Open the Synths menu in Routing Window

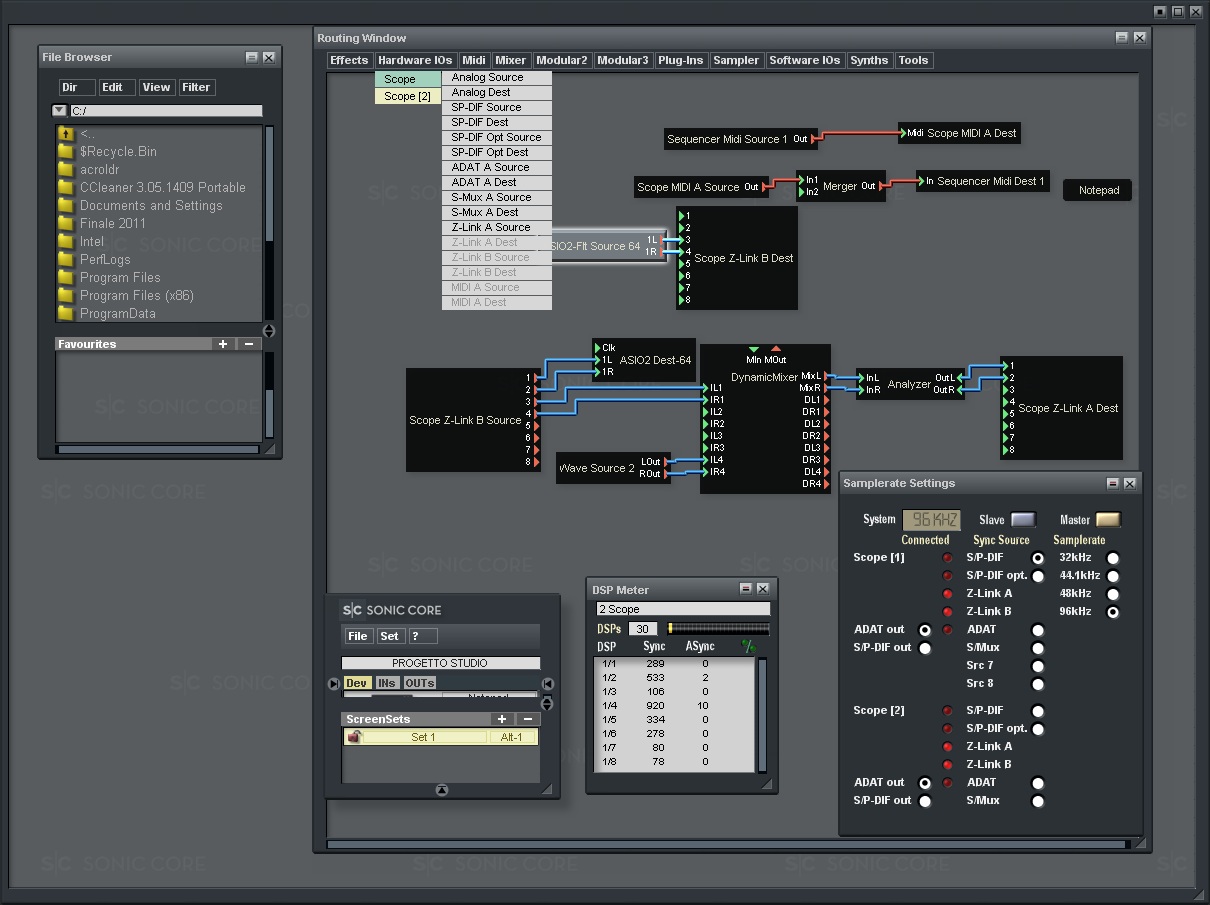coord(869,60)
